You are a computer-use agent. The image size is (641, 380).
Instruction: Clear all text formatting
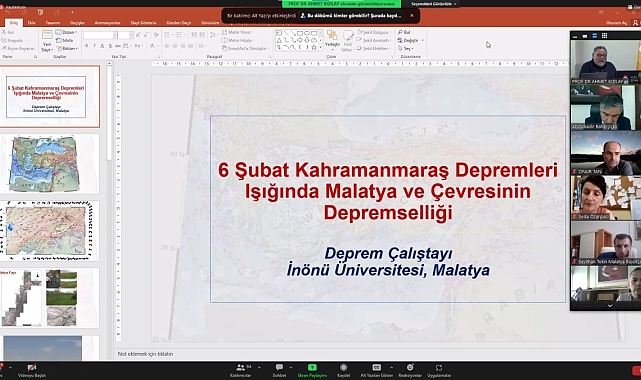point(156,36)
